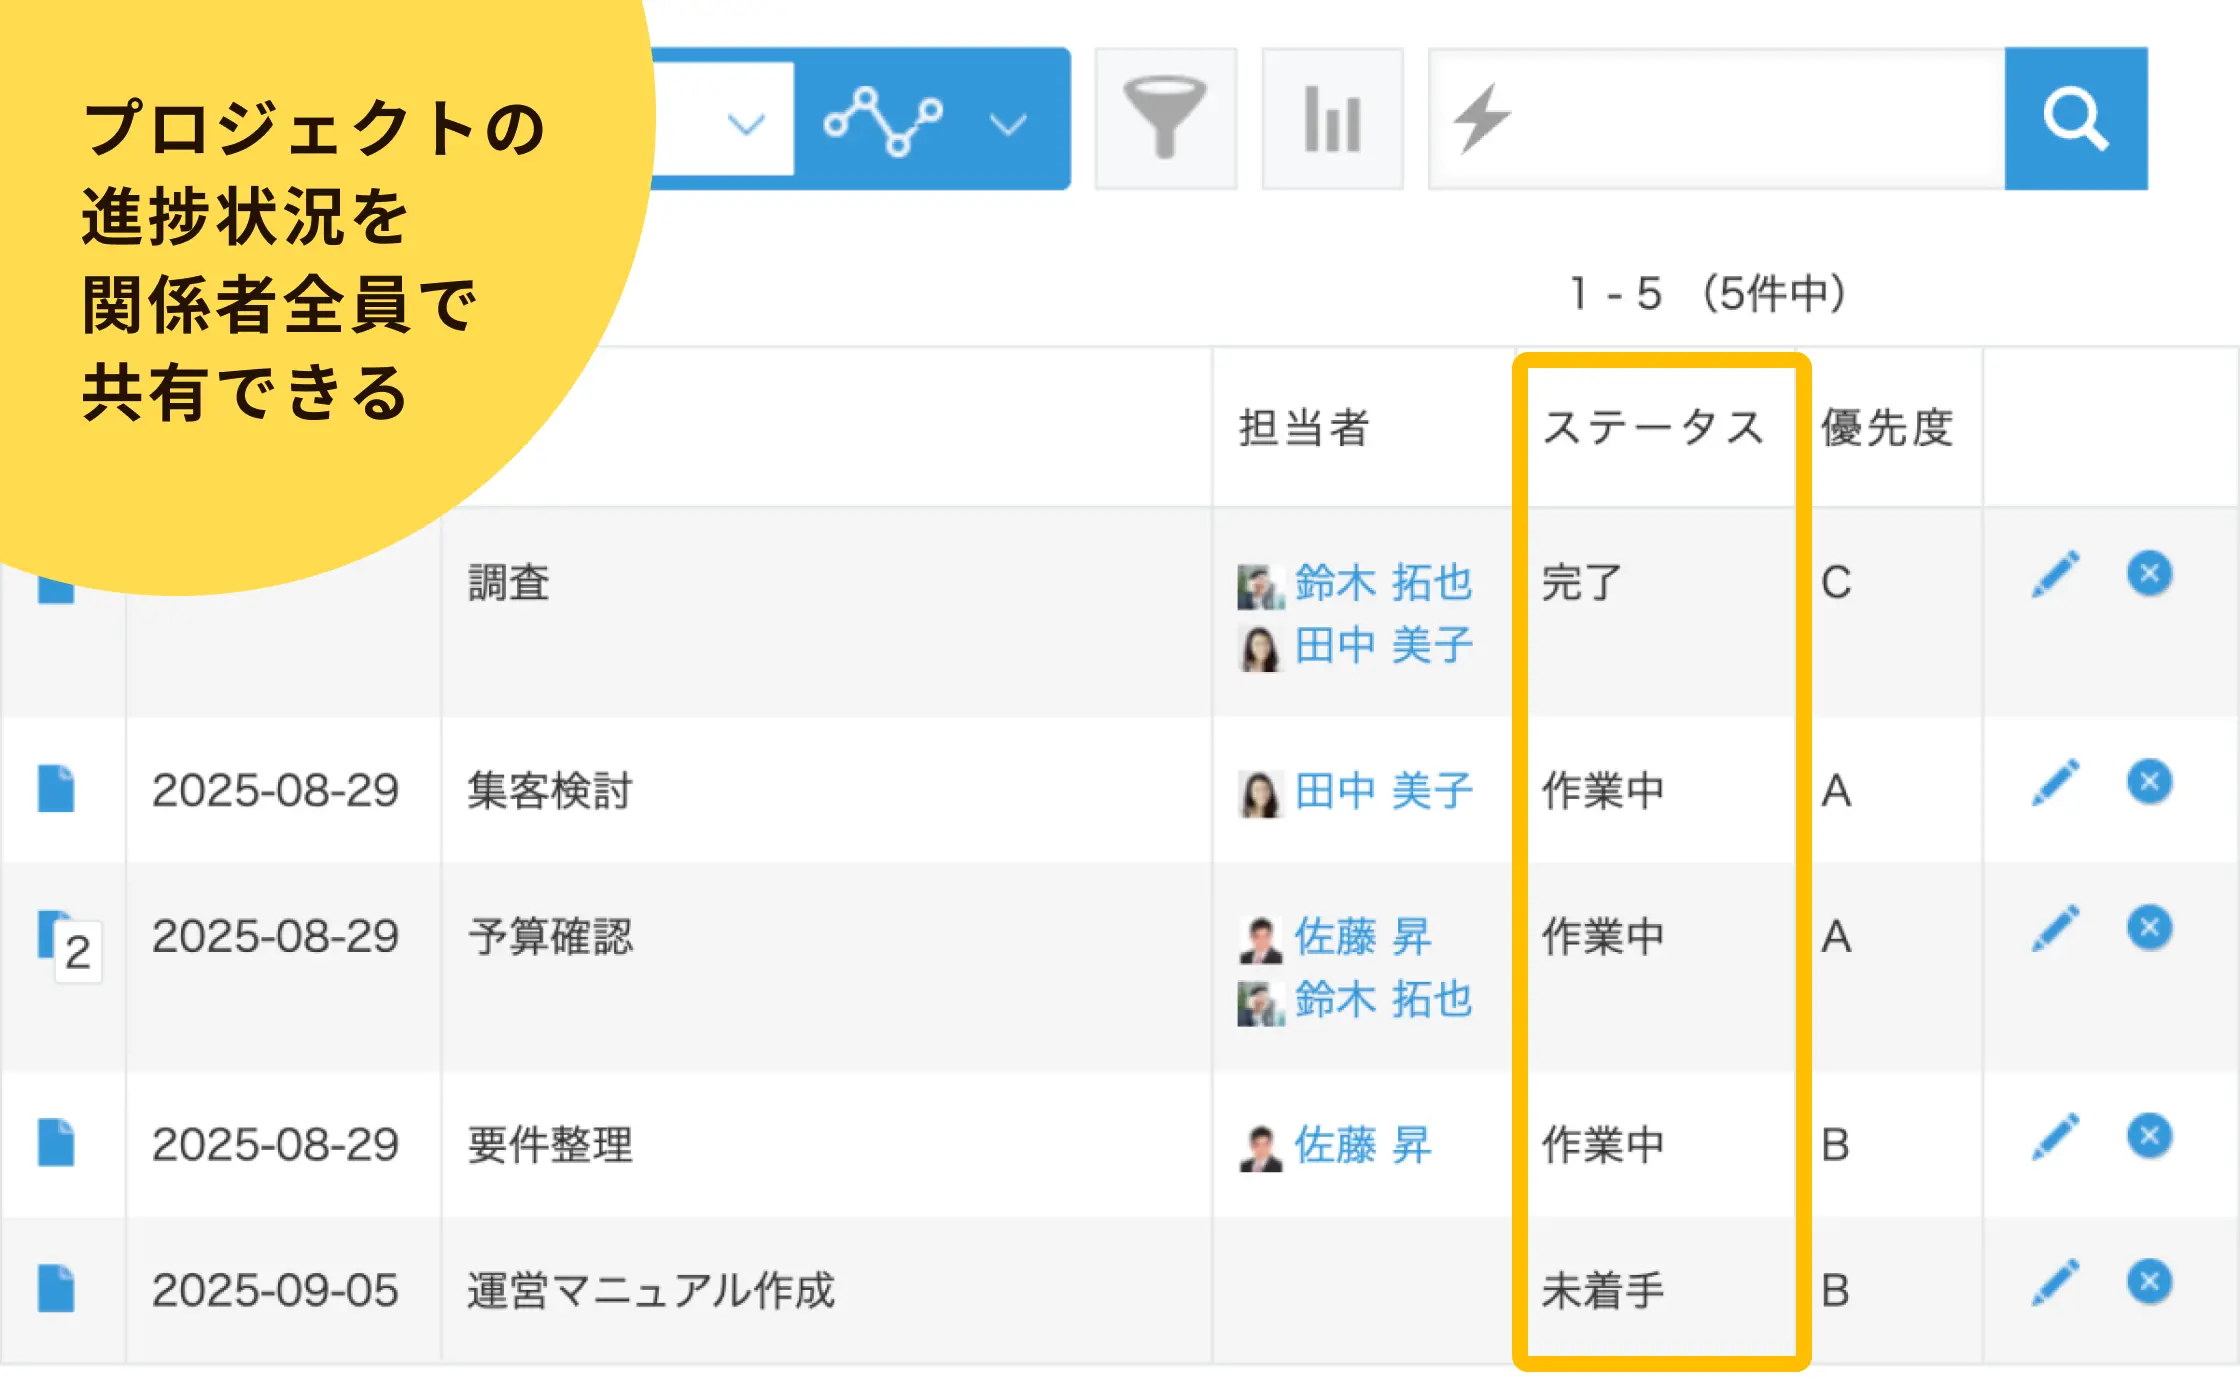The image size is (2240, 1400).
Task: Open the bar chart aggregation icon
Action: click(x=1332, y=118)
